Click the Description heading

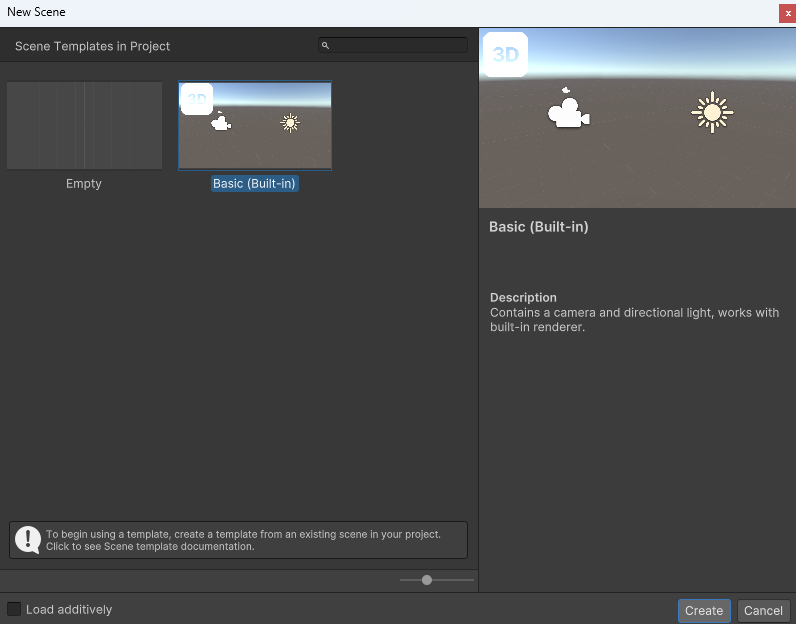(523, 298)
